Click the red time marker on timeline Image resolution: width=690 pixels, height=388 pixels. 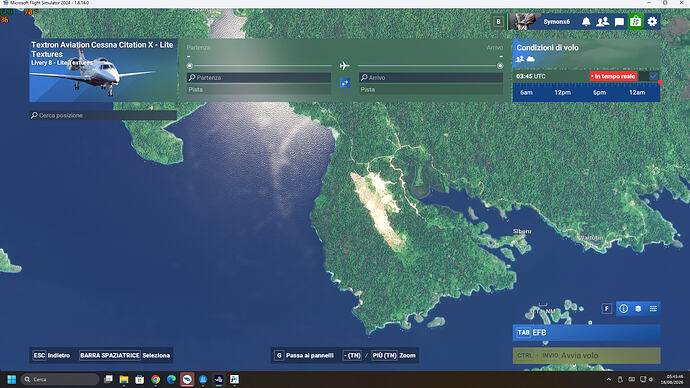tap(660, 83)
